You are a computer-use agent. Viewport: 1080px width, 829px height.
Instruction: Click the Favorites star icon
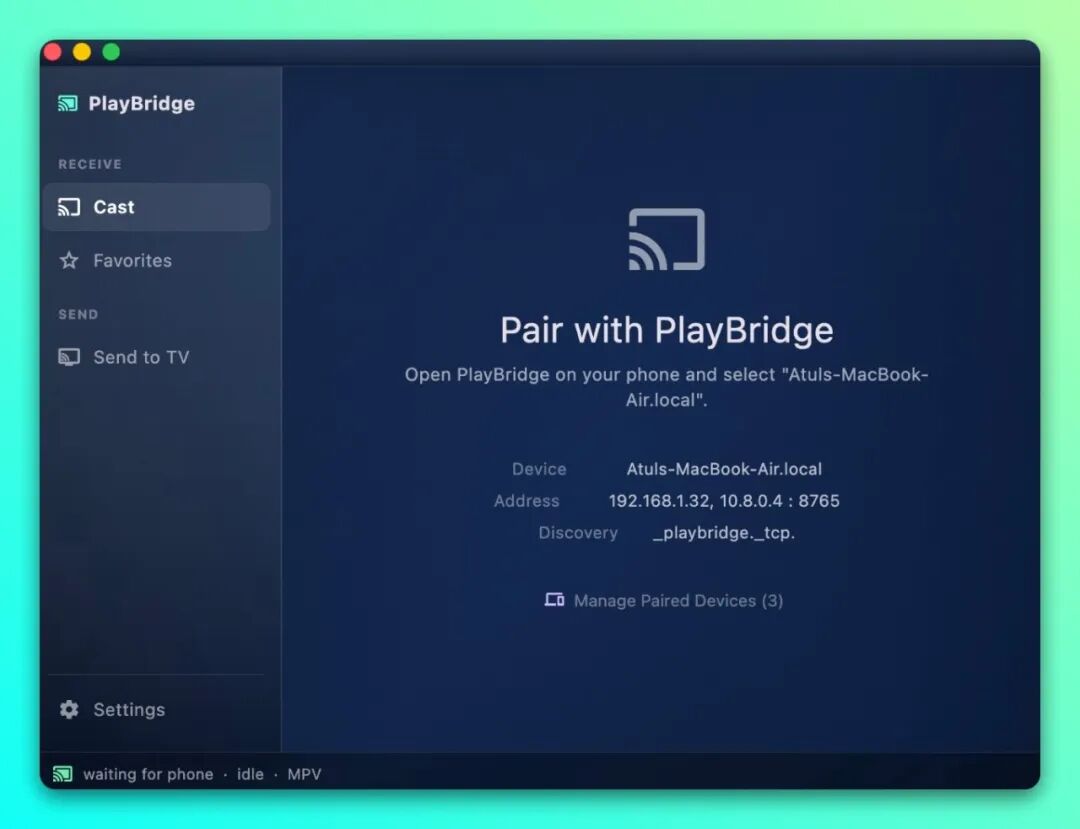[x=69, y=260]
